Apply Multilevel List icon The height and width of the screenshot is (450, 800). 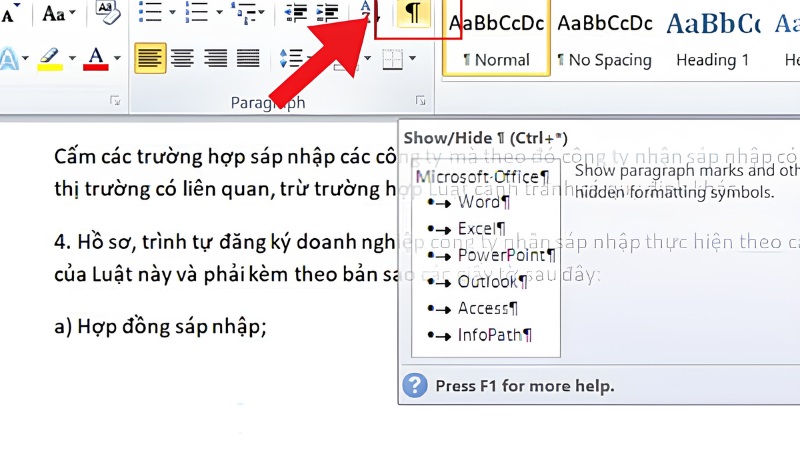pos(243,12)
